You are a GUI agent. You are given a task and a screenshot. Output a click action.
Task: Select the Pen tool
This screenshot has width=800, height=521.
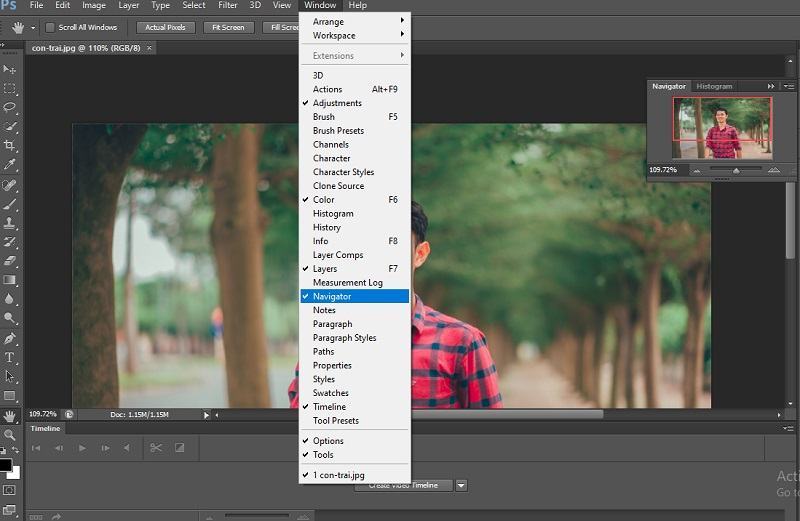9,338
